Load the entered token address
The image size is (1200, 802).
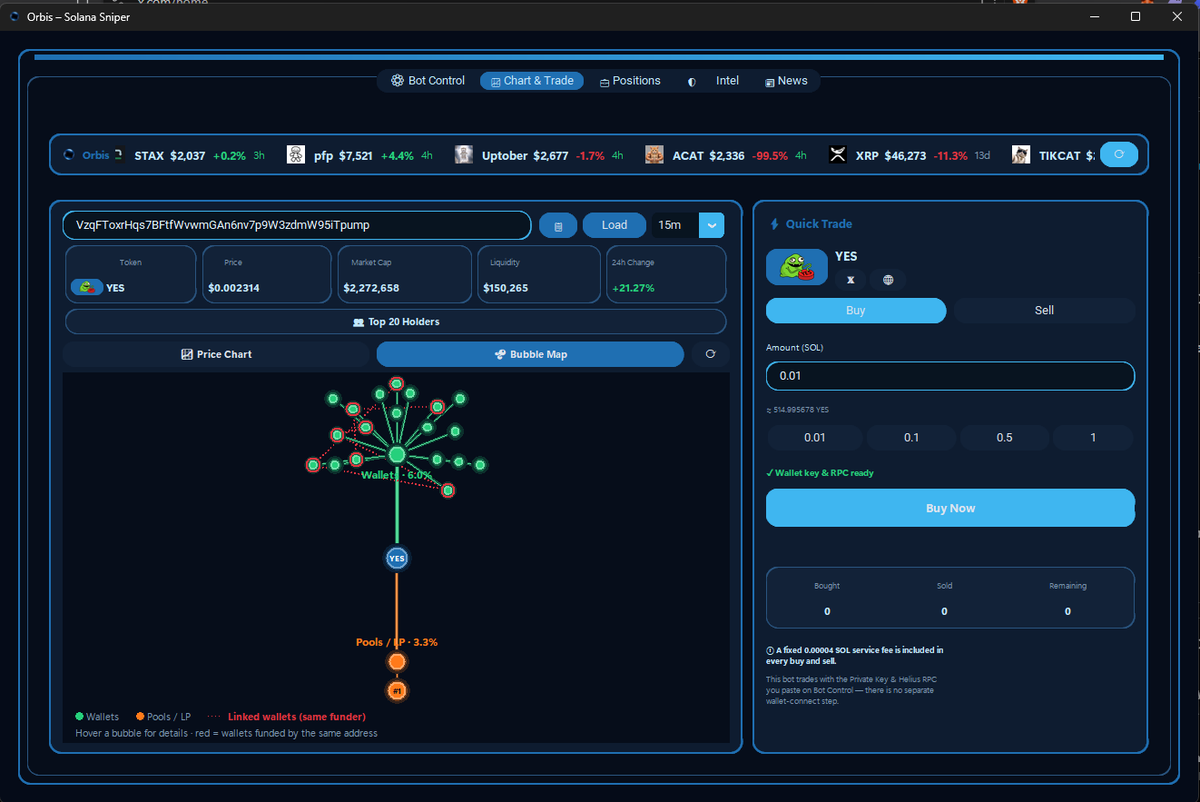click(x=614, y=225)
